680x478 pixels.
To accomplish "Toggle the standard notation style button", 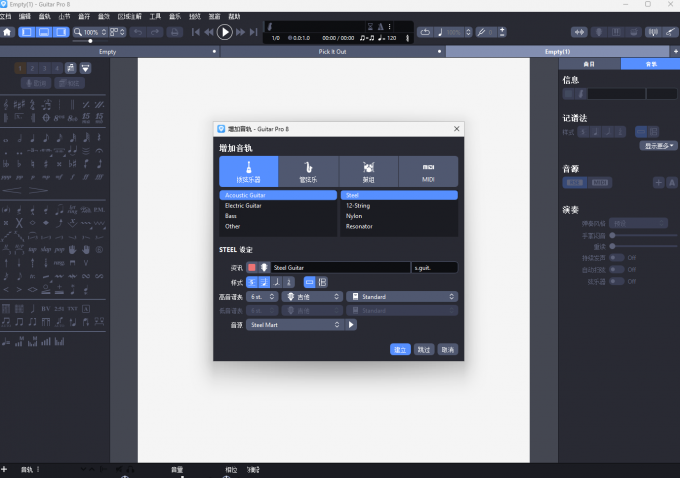I will coord(252,282).
